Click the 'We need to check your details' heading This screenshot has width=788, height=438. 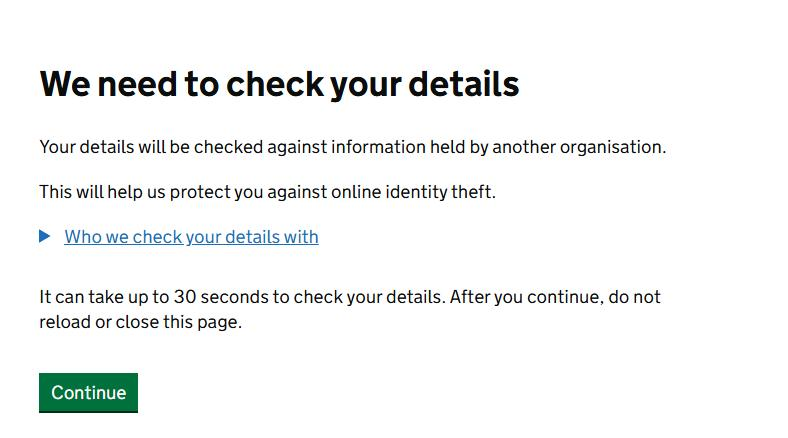coord(279,84)
